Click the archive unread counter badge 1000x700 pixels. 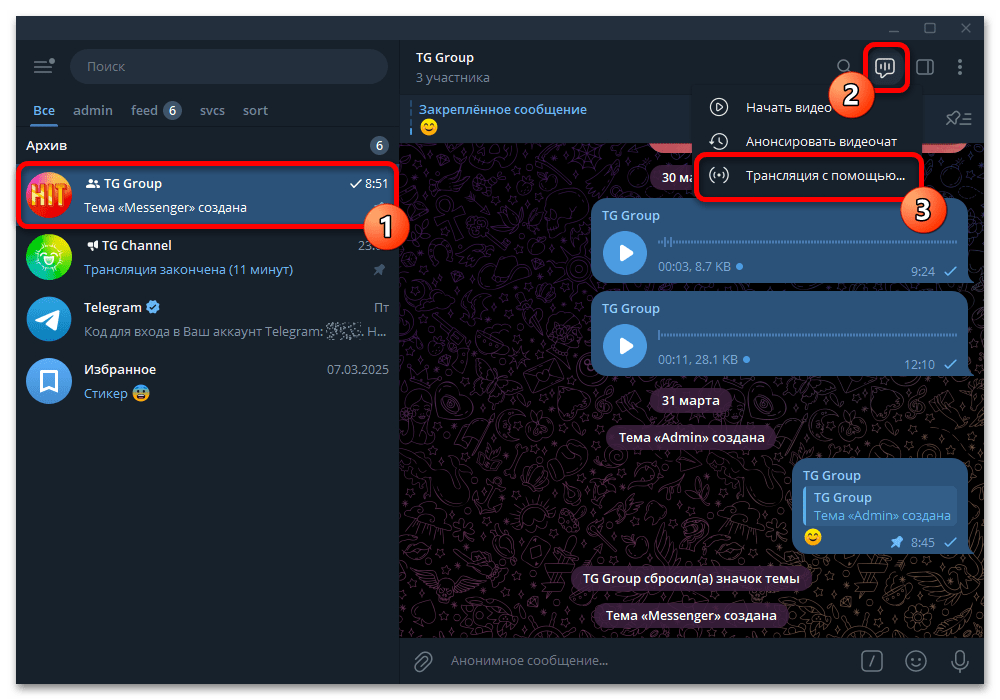point(379,145)
